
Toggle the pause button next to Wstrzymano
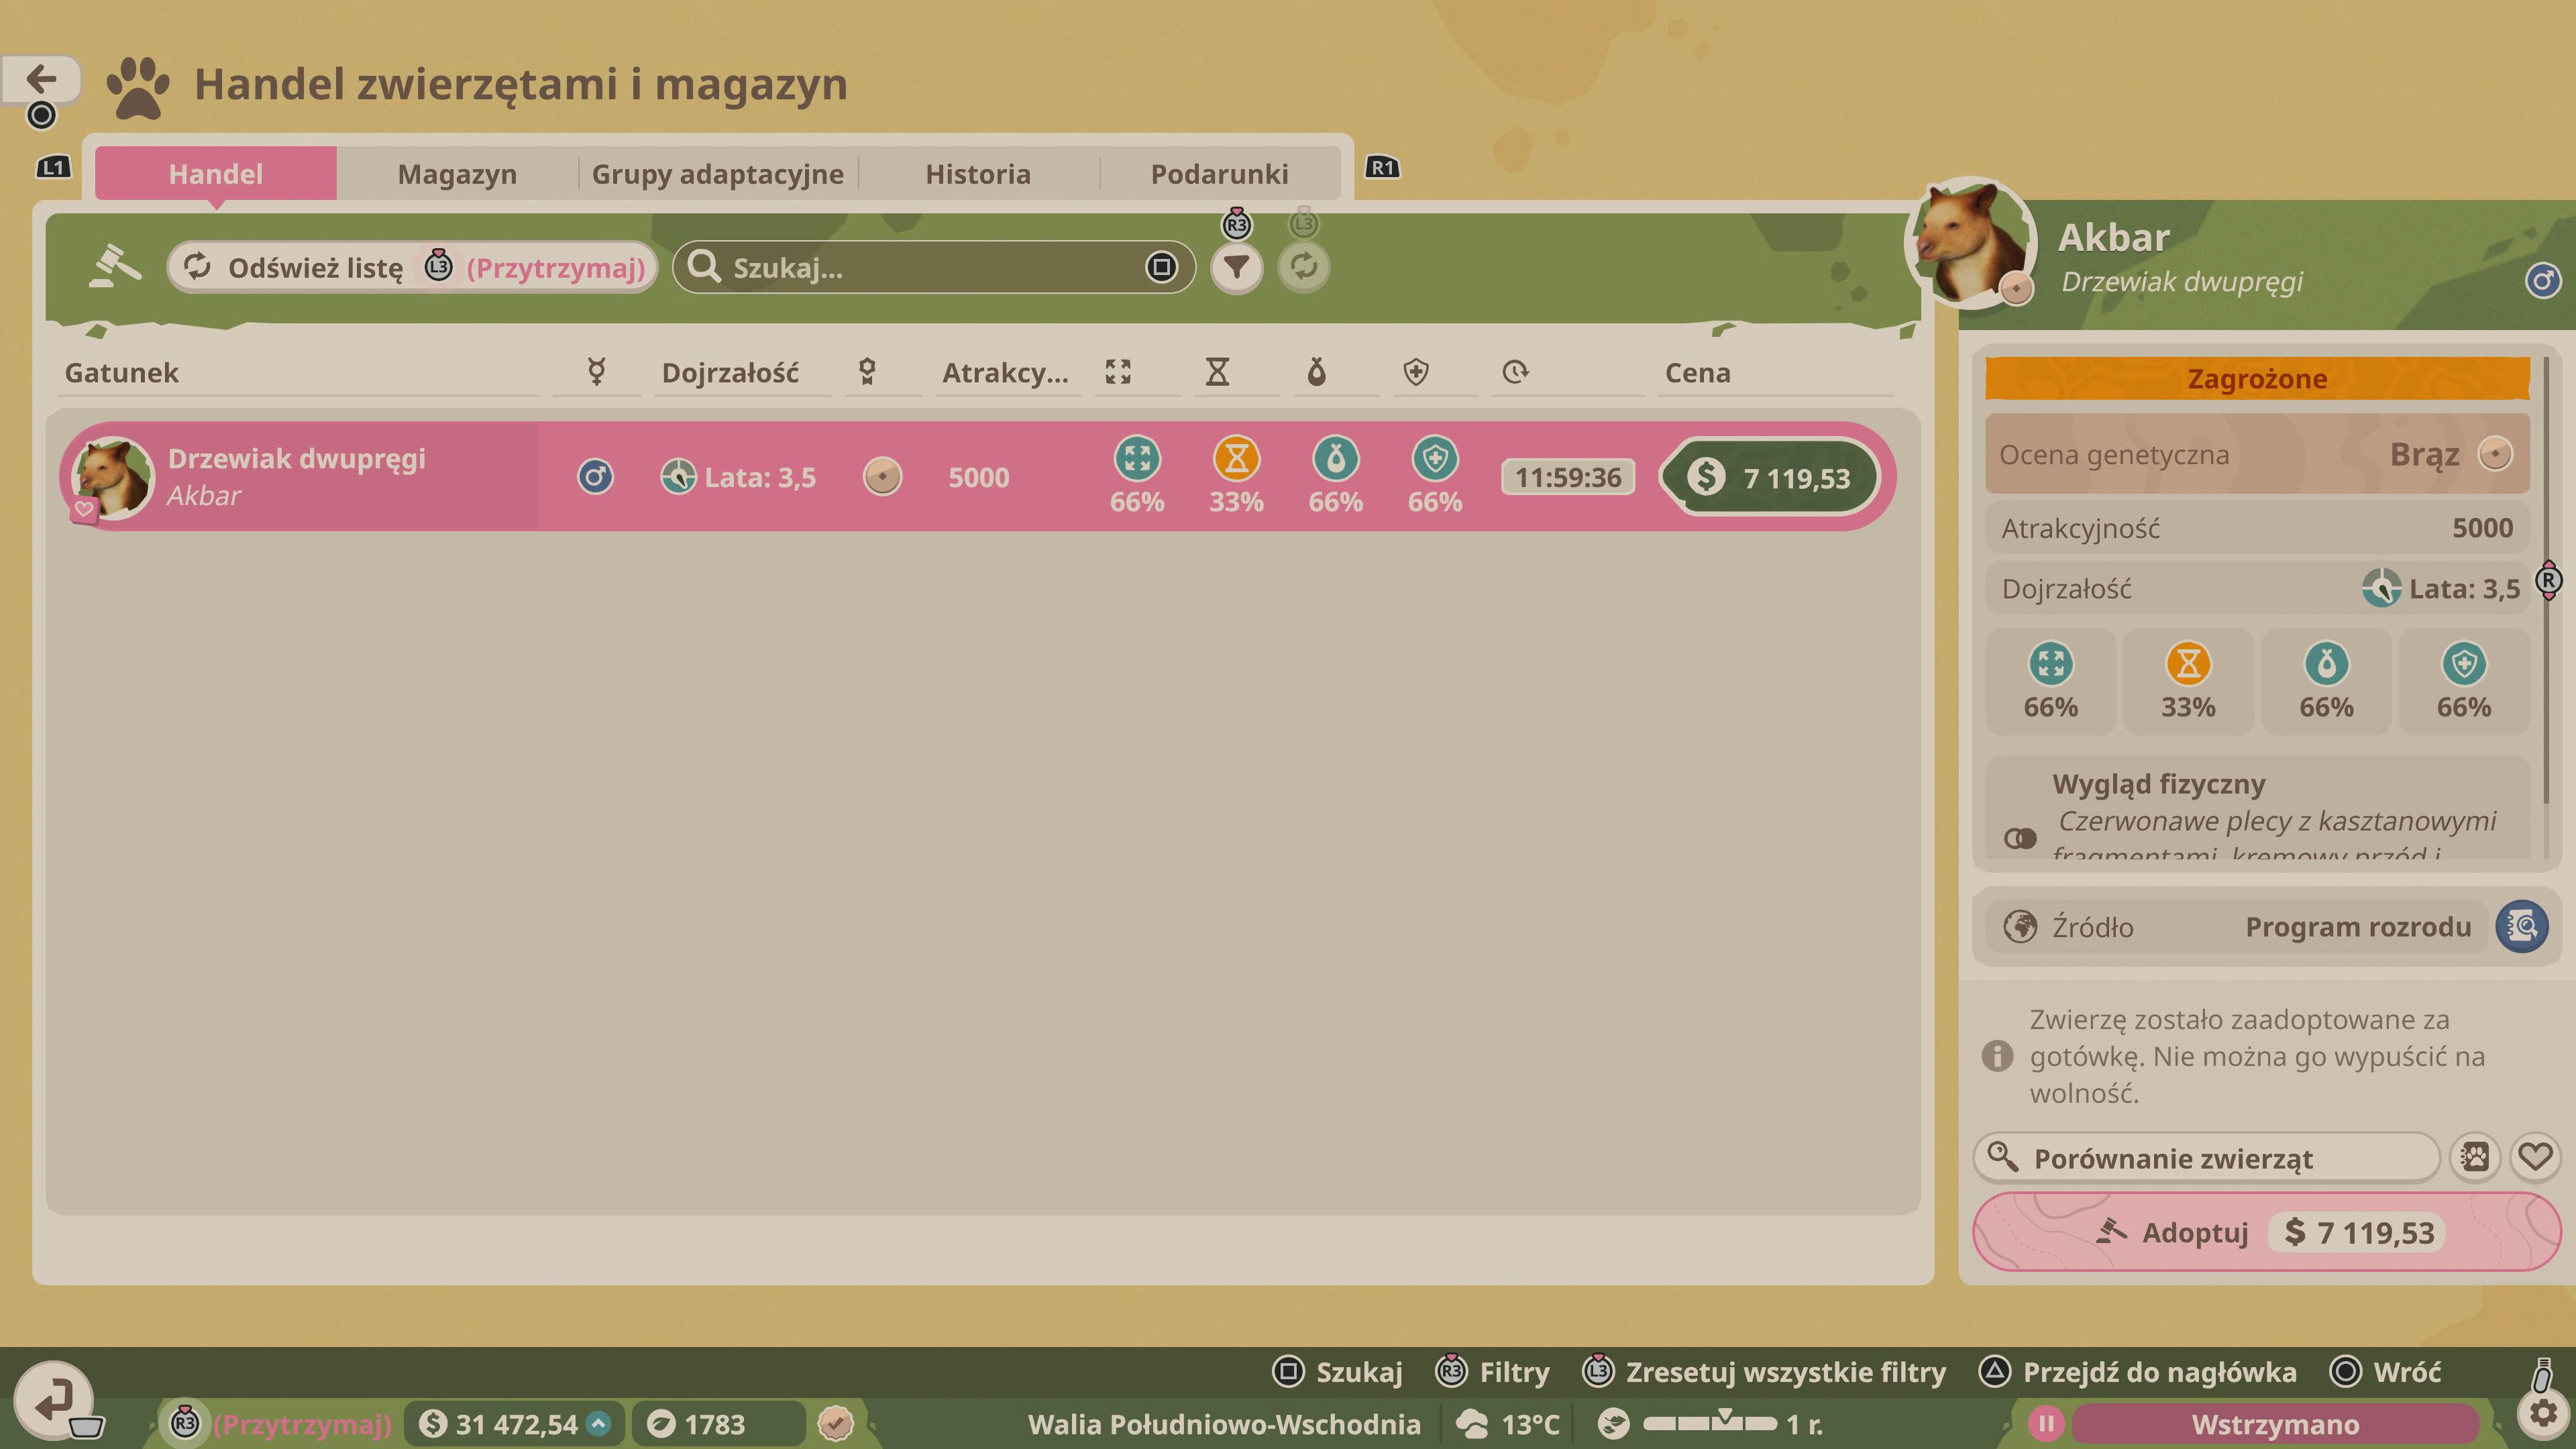point(2047,1424)
